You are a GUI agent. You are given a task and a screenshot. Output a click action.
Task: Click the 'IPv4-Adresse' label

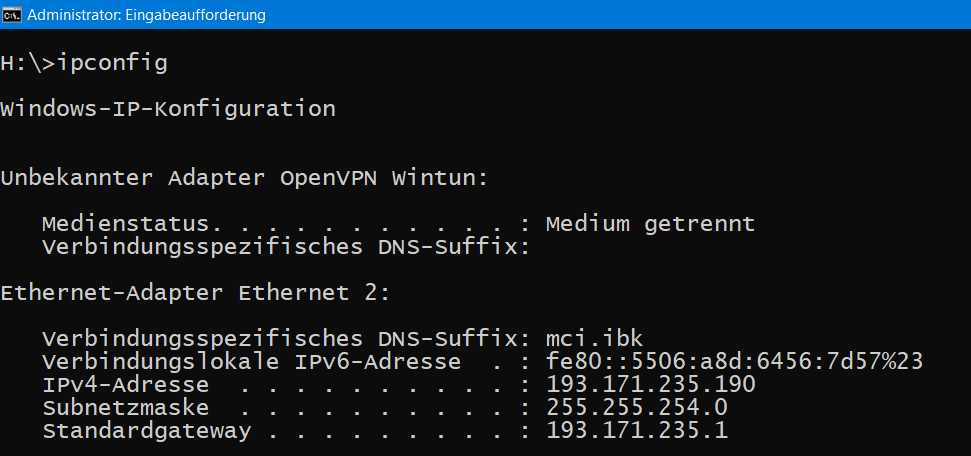126,385
